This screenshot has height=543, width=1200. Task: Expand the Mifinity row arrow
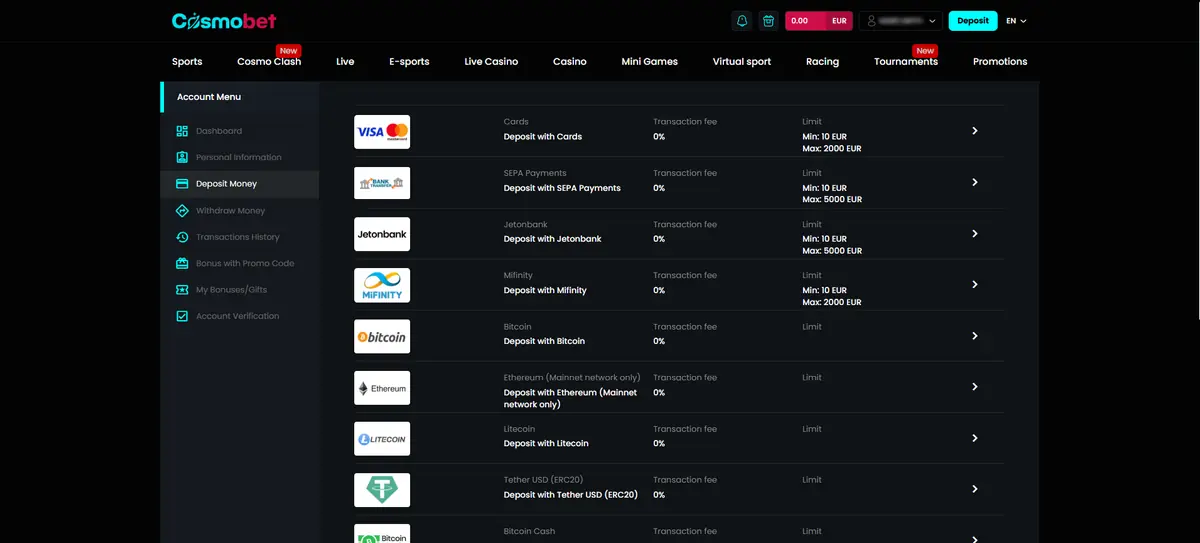[975, 284]
